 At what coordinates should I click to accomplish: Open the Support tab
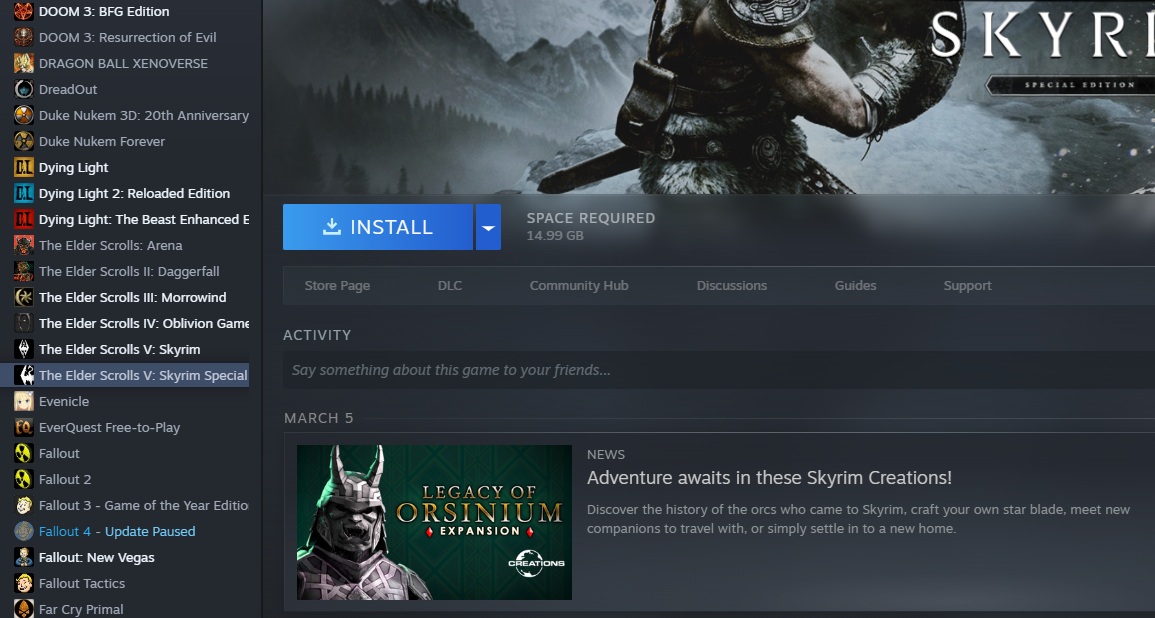(967, 286)
